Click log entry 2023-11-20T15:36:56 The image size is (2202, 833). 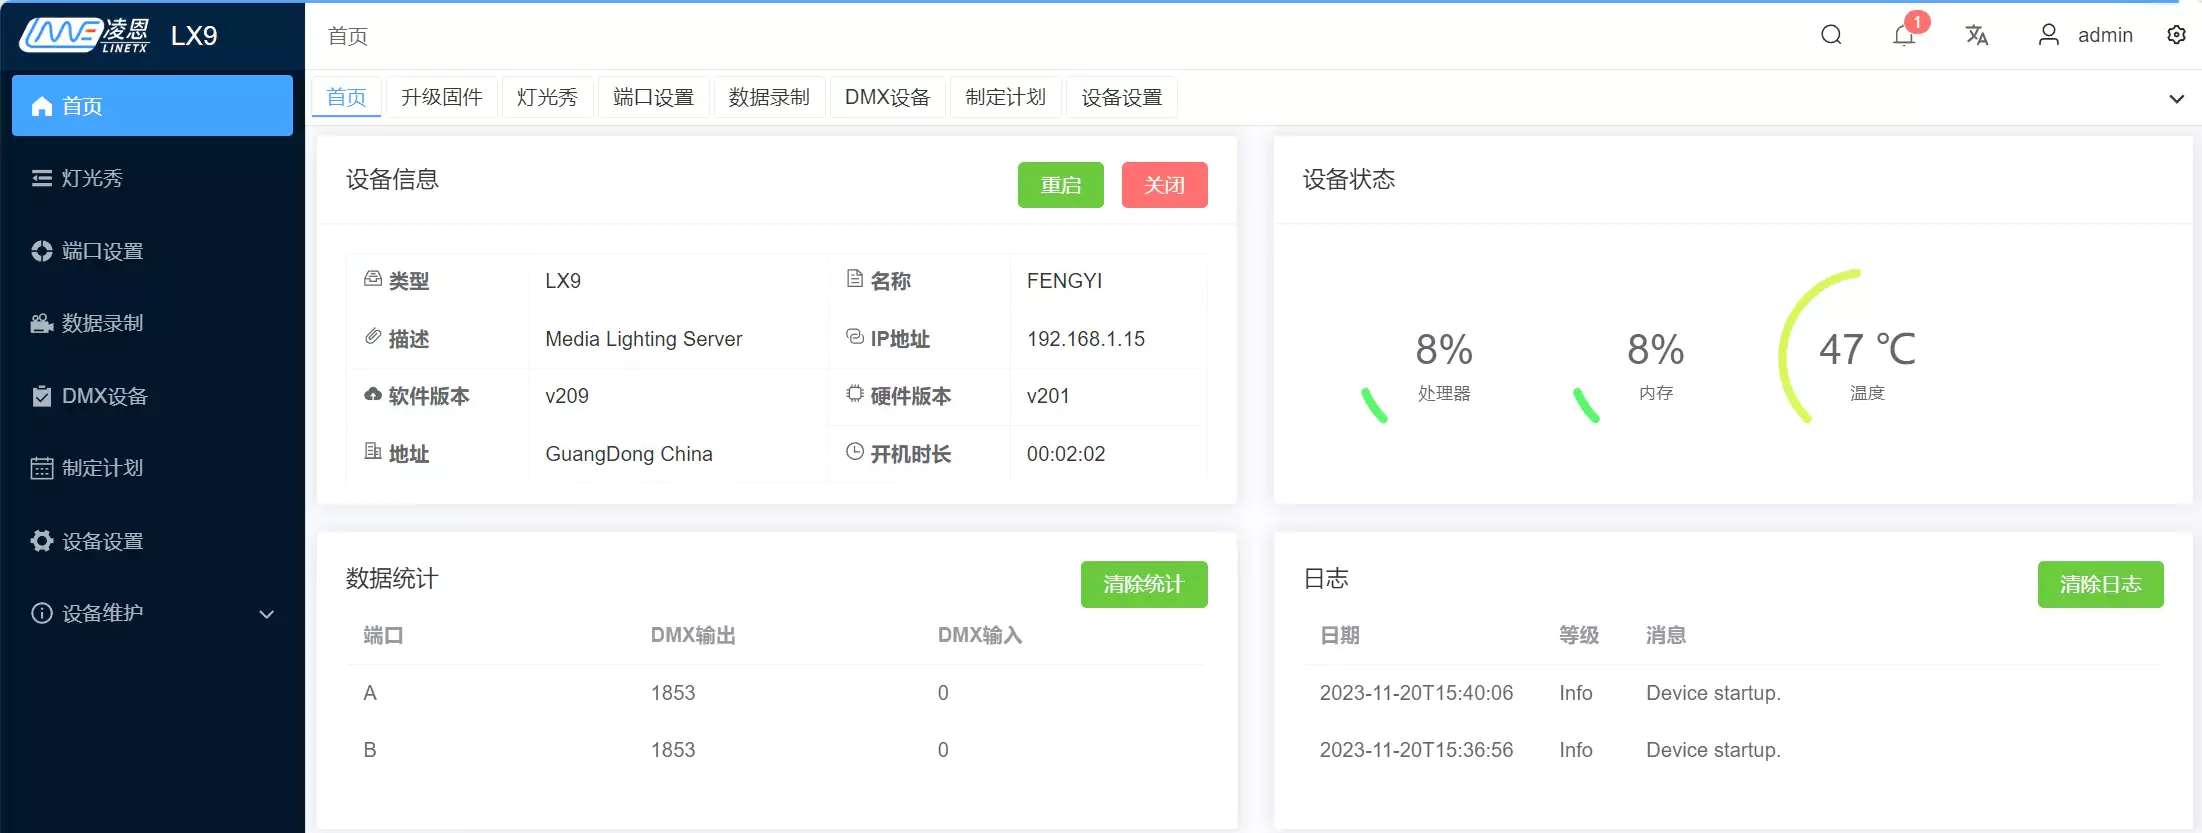(x=1734, y=750)
